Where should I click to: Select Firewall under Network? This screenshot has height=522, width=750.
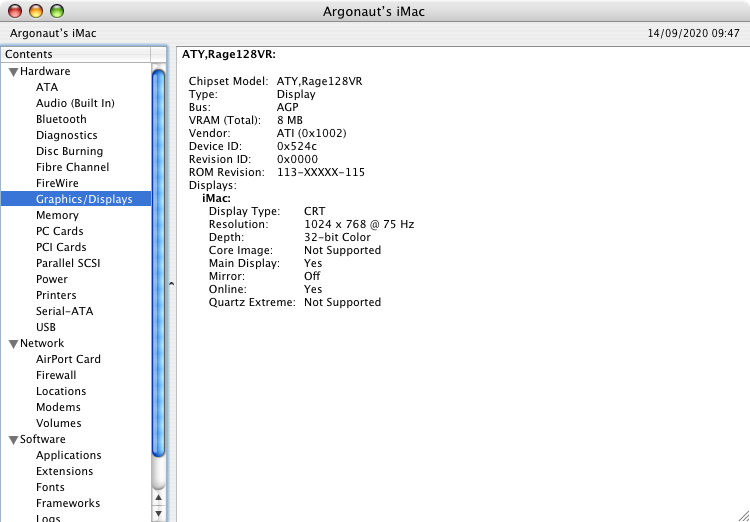coord(56,375)
